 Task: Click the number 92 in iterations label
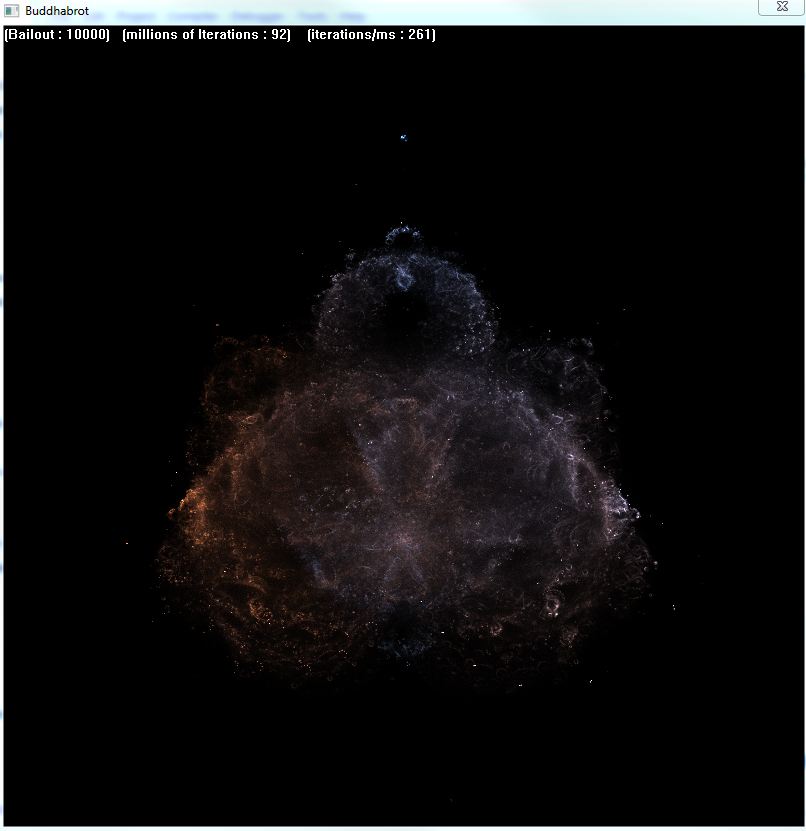coord(279,35)
